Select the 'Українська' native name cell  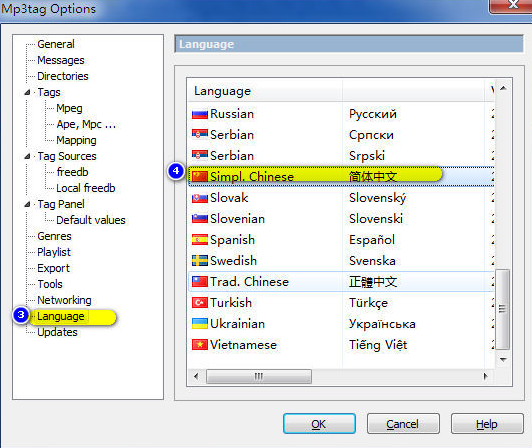(382, 324)
